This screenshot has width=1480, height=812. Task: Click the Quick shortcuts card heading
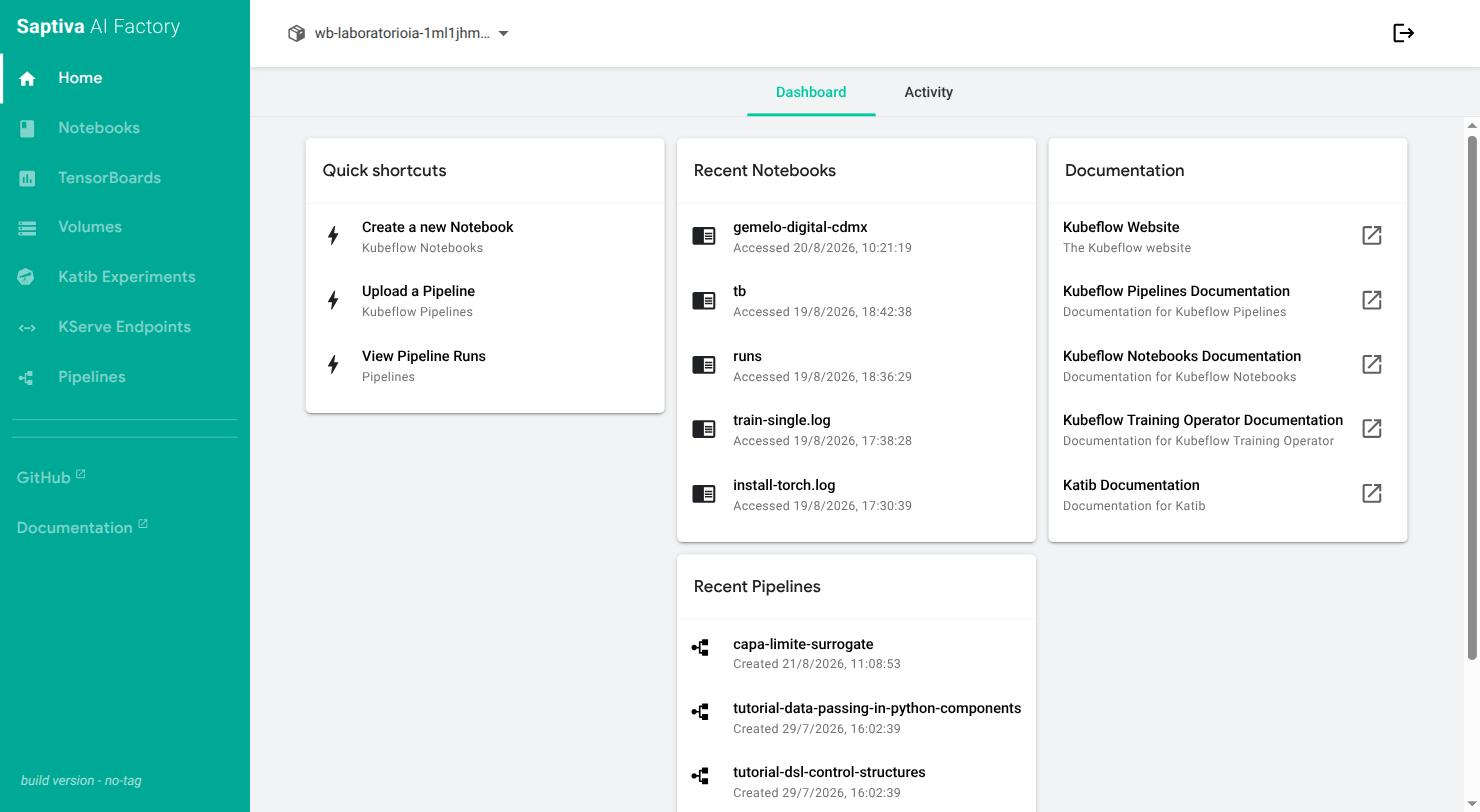384,170
